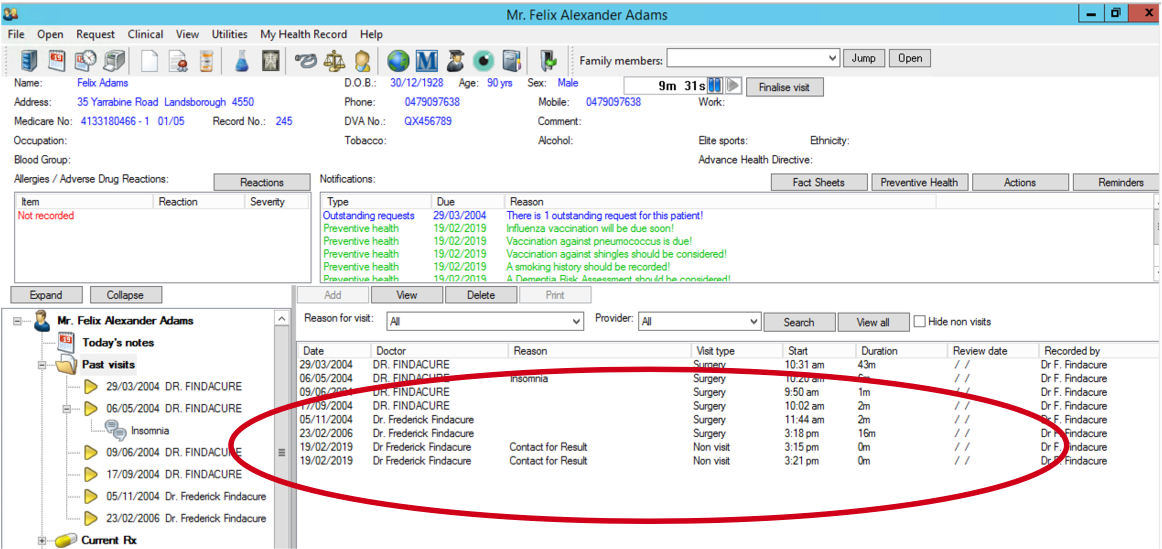Screen dimensions: 1162x549
Task: Click the calendar-with-clock waiting room icon
Action: [85, 59]
